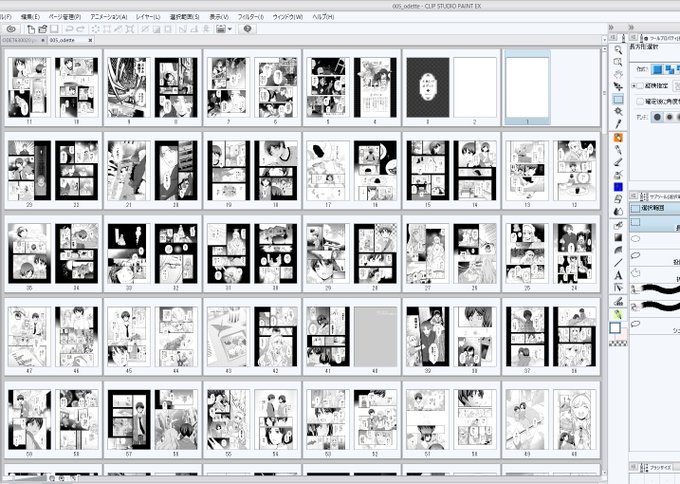
Task: Select the Brush tool
Action: click(x=618, y=162)
